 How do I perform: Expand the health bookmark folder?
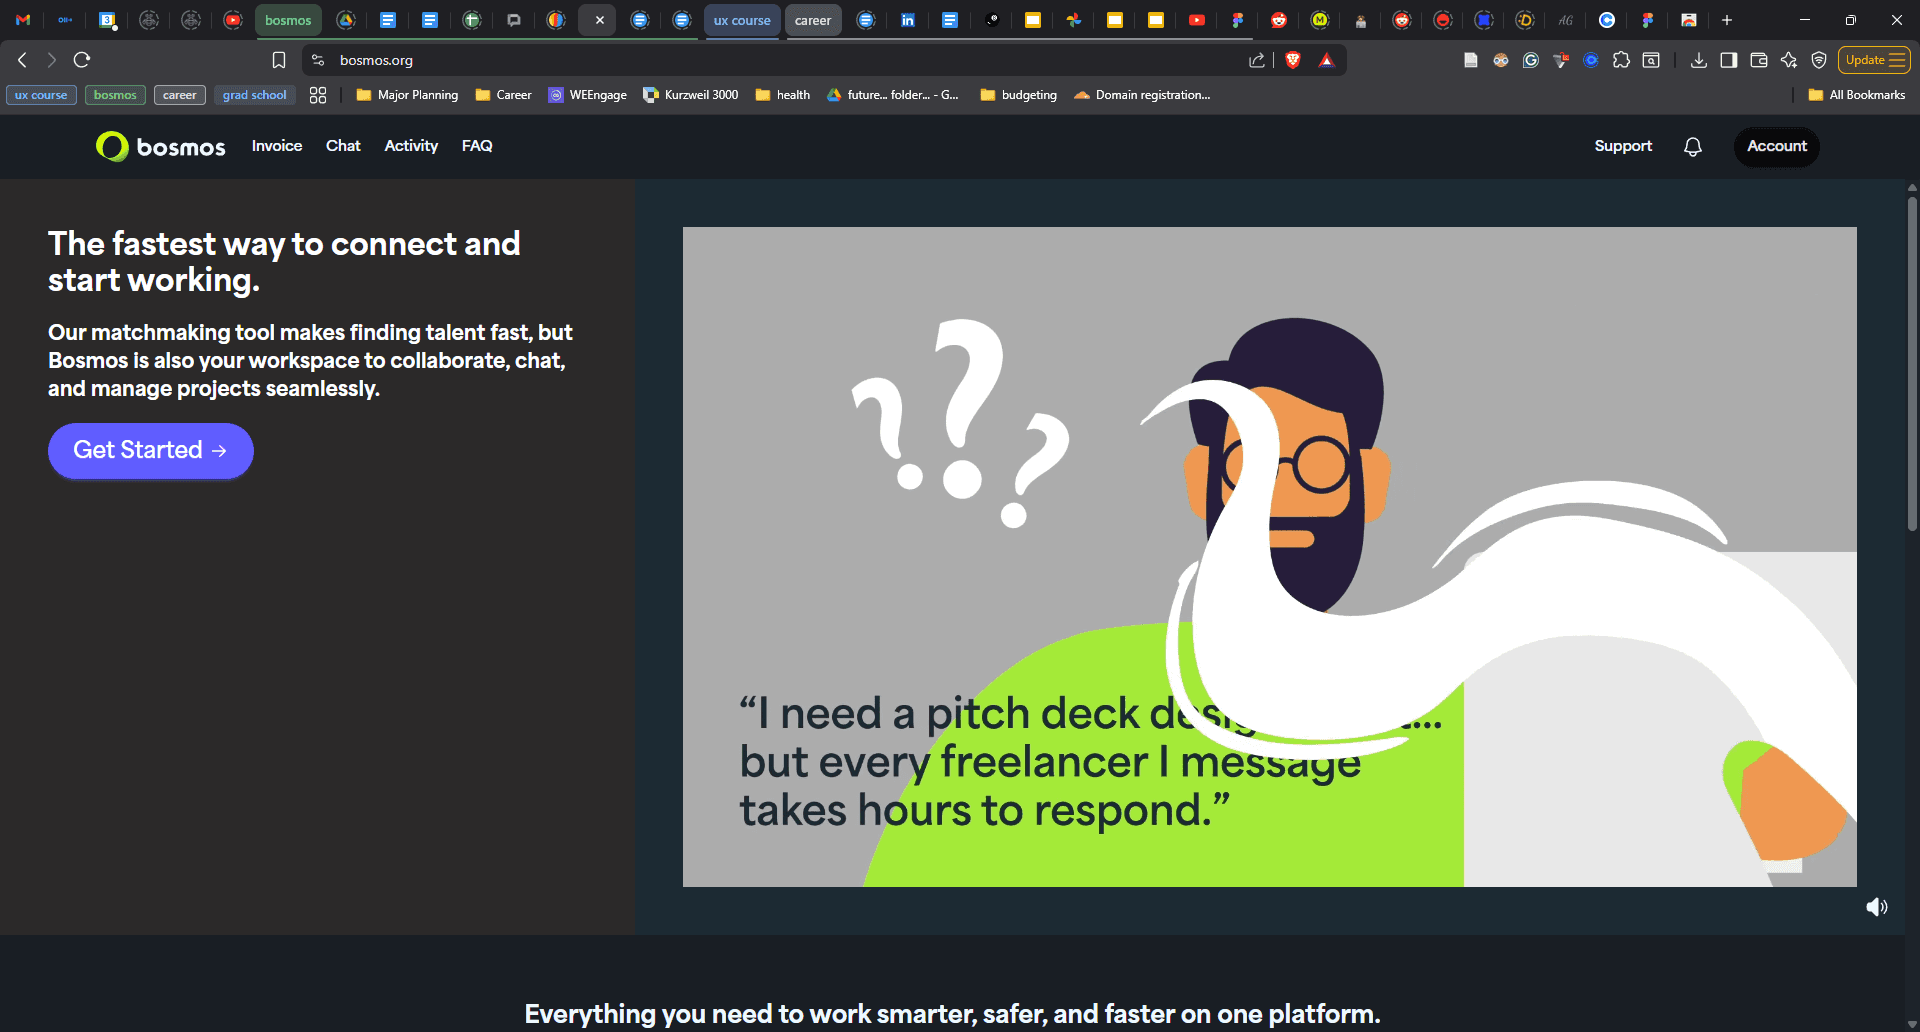click(783, 95)
